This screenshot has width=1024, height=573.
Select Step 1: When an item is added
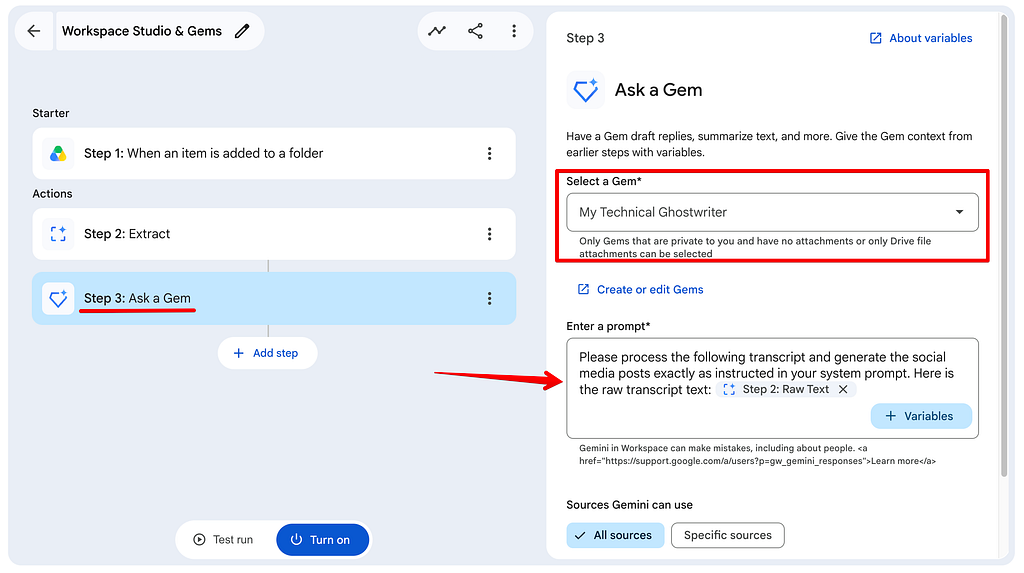tap(274, 154)
